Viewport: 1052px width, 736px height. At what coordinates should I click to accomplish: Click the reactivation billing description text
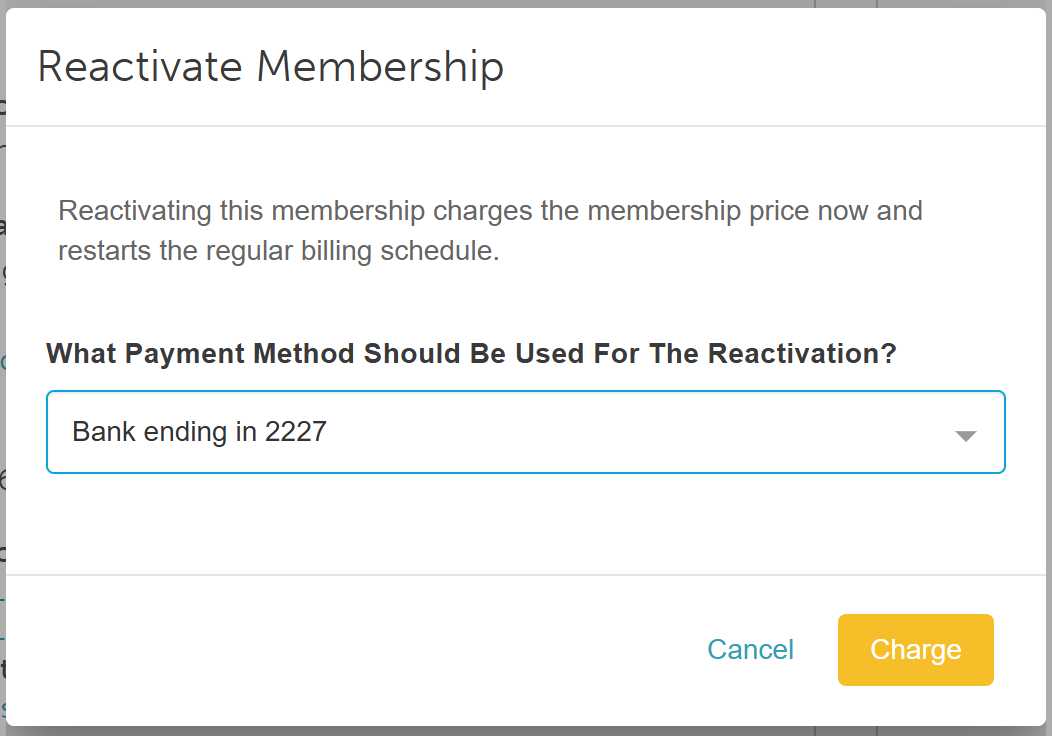(490, 230)
